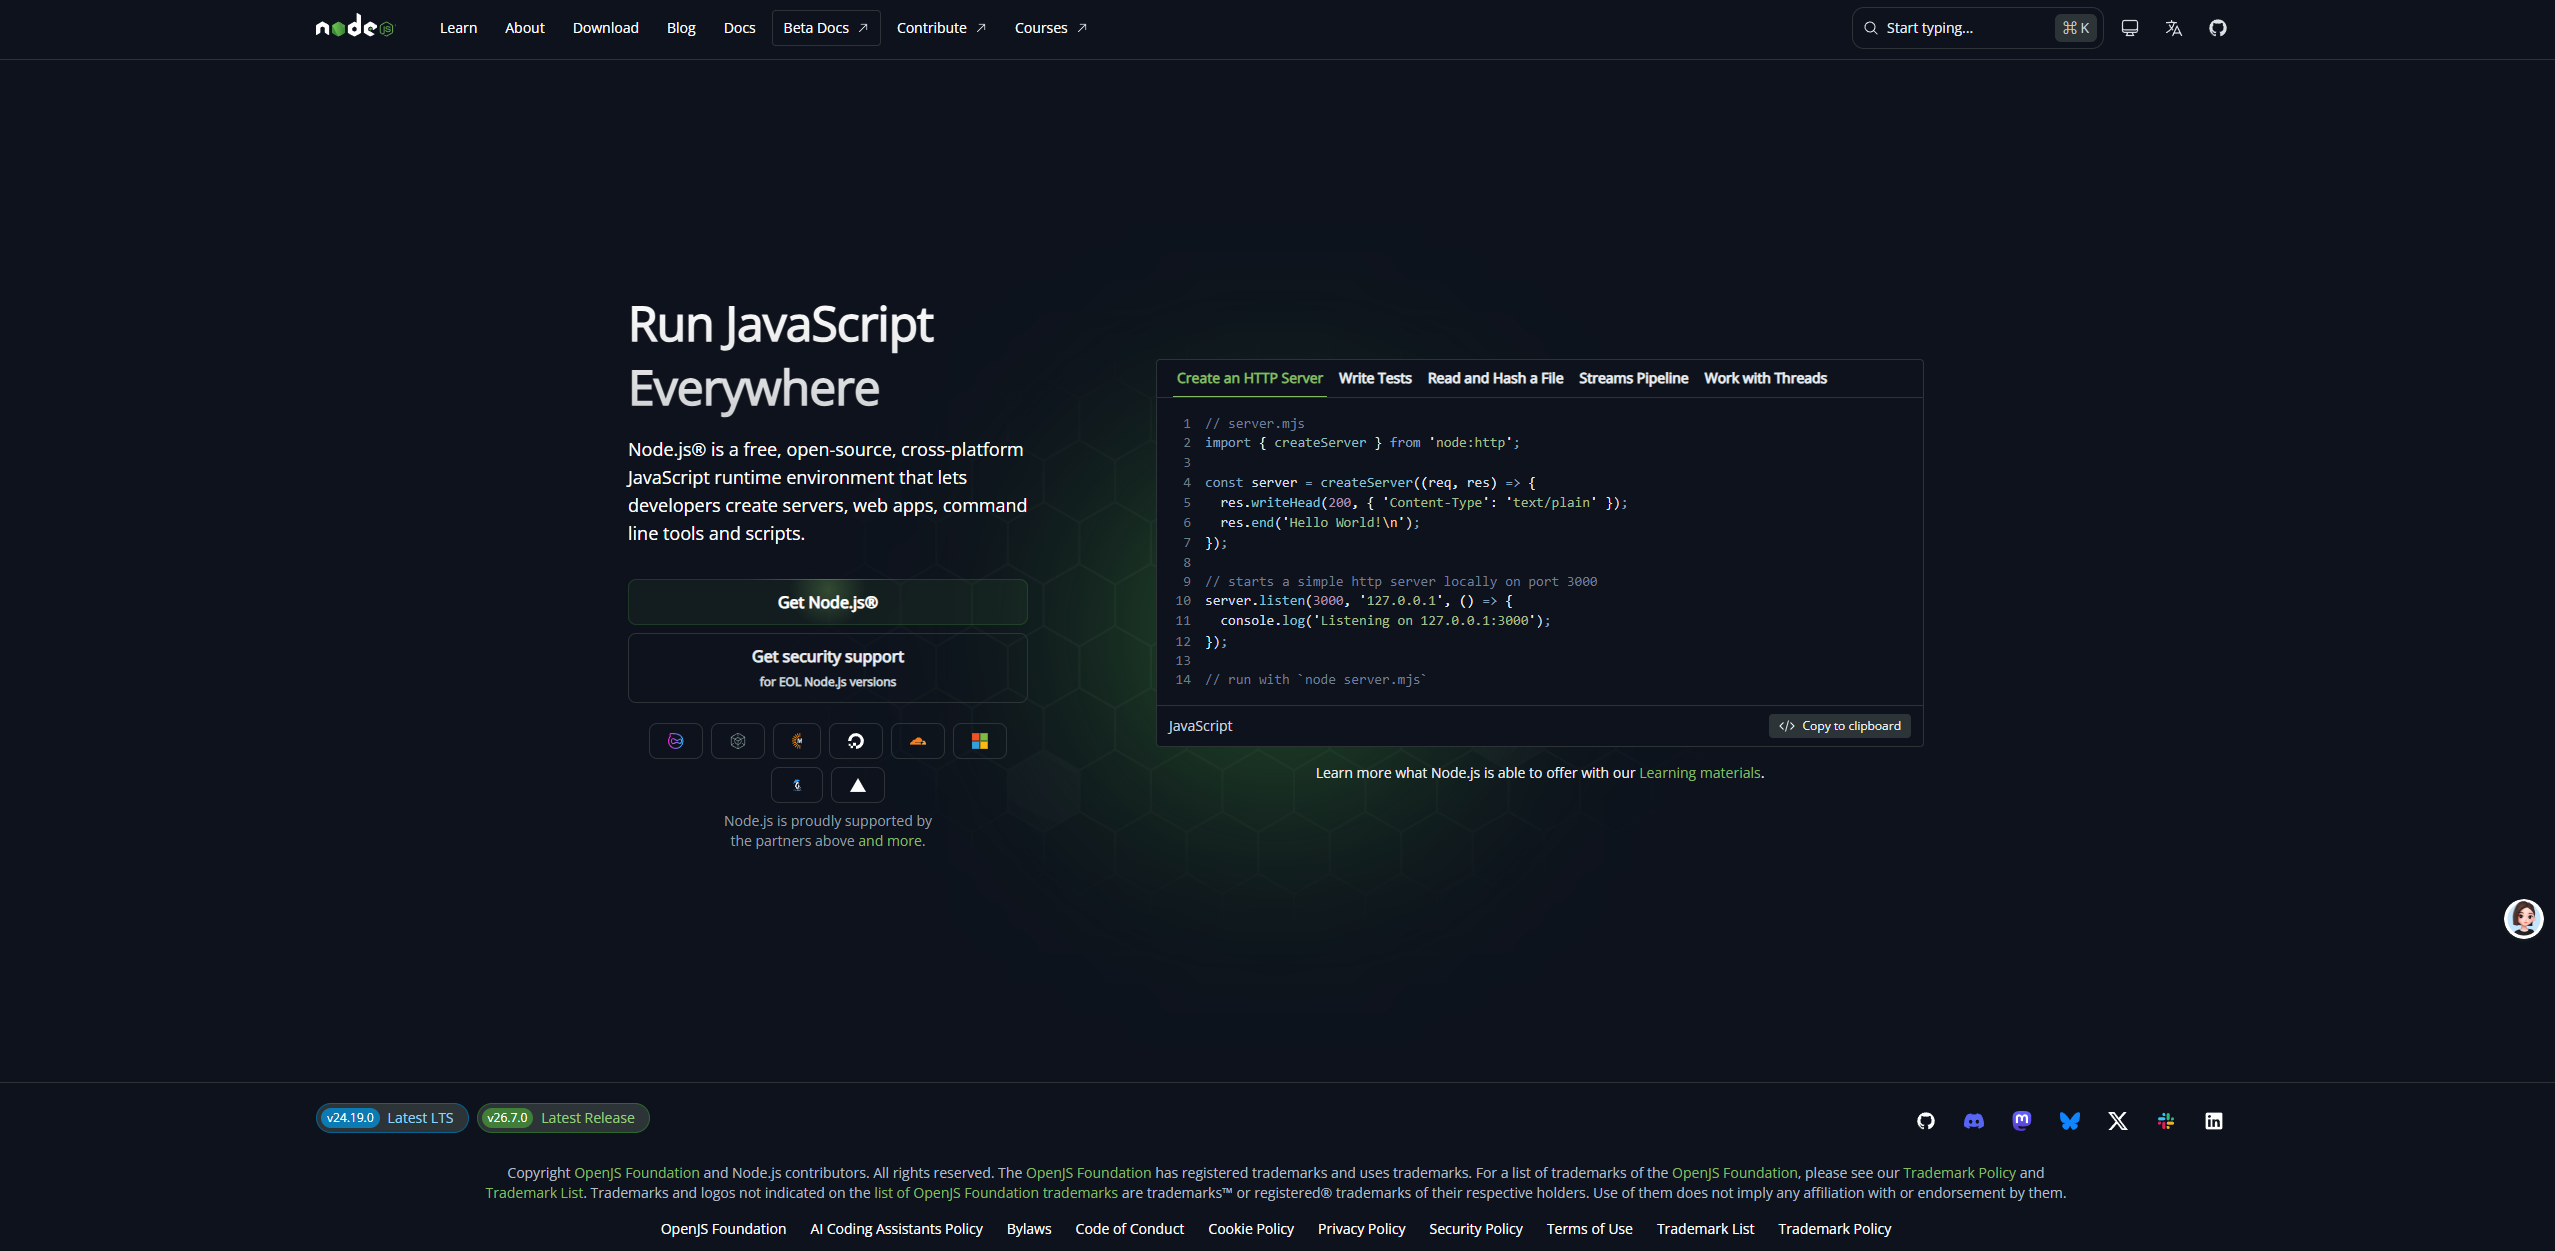Click the blue penguin partner logo

797,785
